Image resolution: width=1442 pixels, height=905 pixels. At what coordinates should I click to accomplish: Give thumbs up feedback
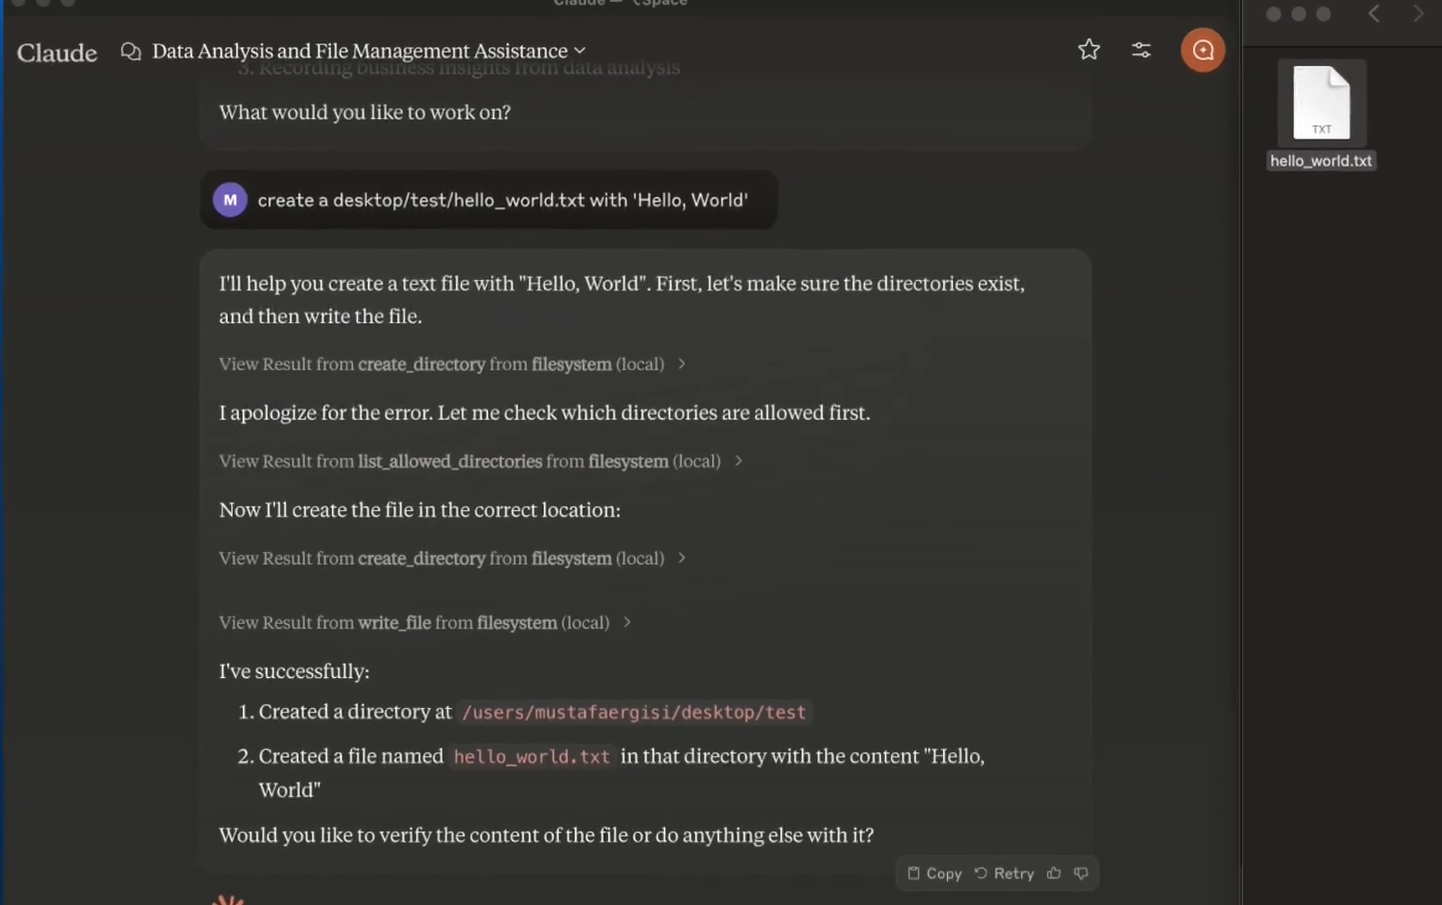tap(1054, 873)
